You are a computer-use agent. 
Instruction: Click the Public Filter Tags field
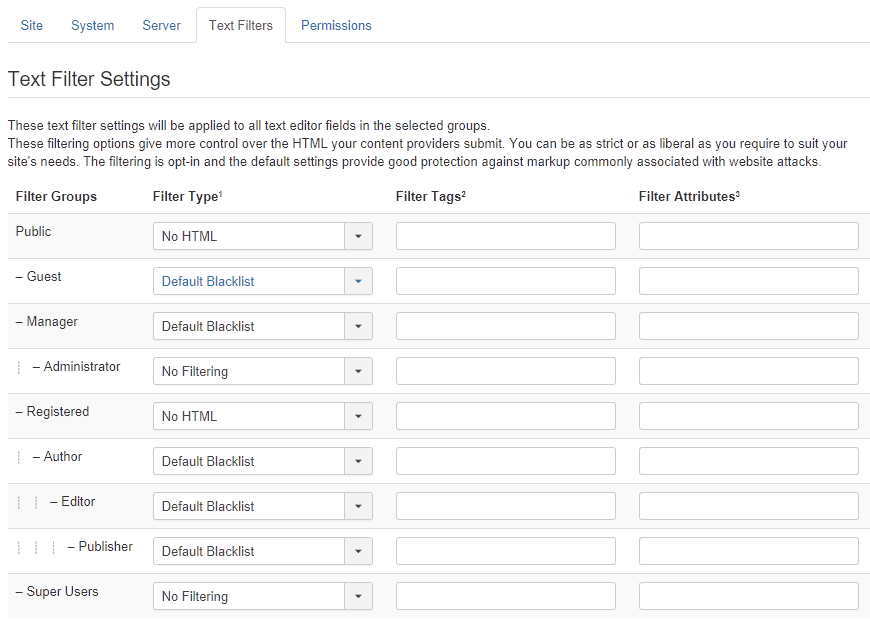tap(506, 236)
